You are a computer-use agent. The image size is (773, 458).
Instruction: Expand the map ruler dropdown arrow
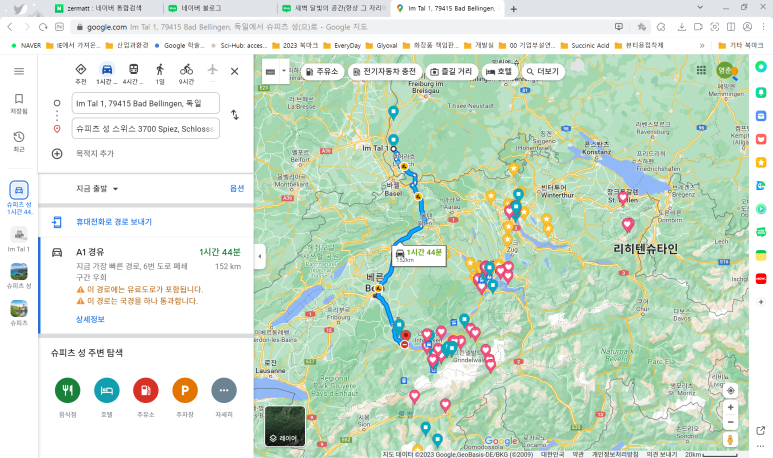(284, 71)
